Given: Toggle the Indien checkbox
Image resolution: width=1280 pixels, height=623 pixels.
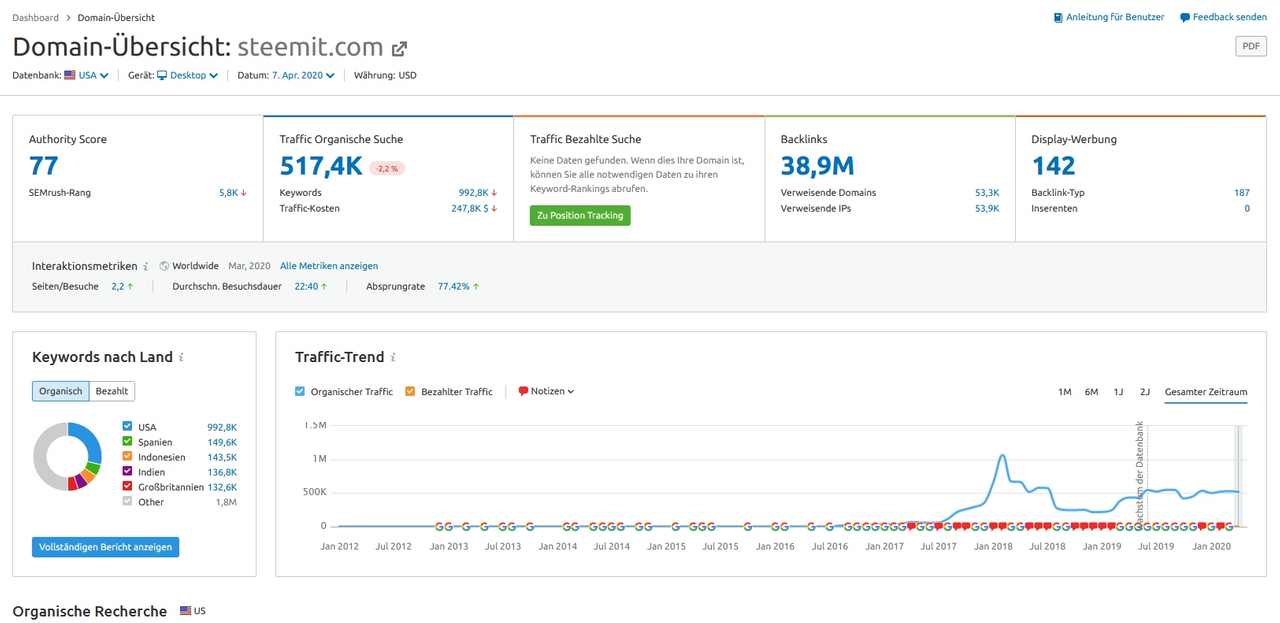Looking at the screenshot, I should pos(127,472).
